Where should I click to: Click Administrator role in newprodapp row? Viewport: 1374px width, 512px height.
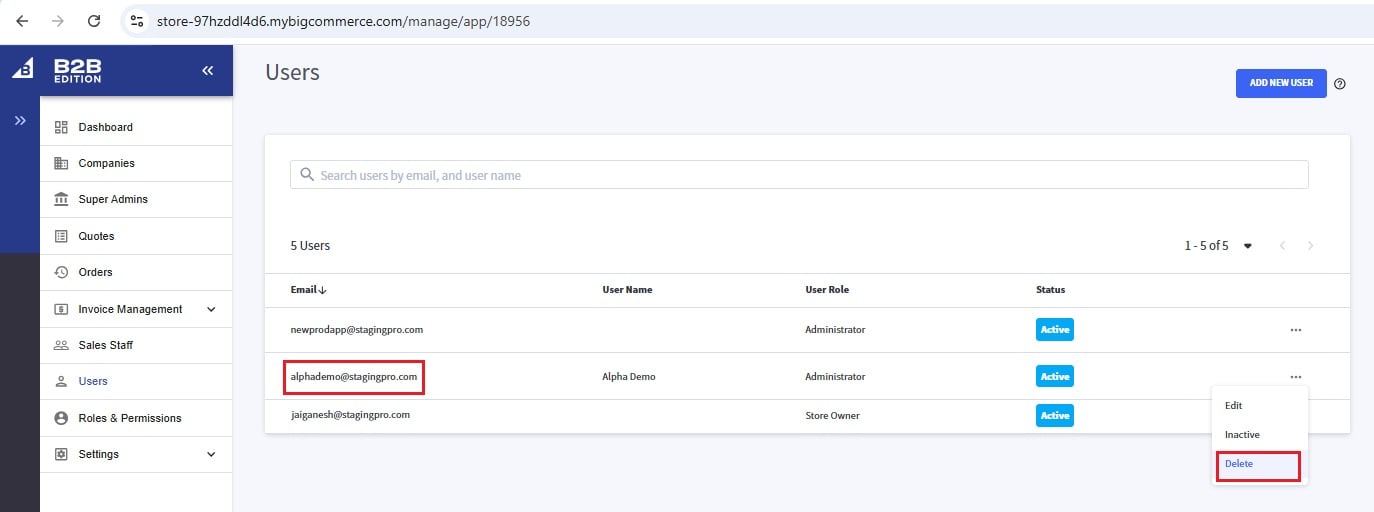point(835,329)
